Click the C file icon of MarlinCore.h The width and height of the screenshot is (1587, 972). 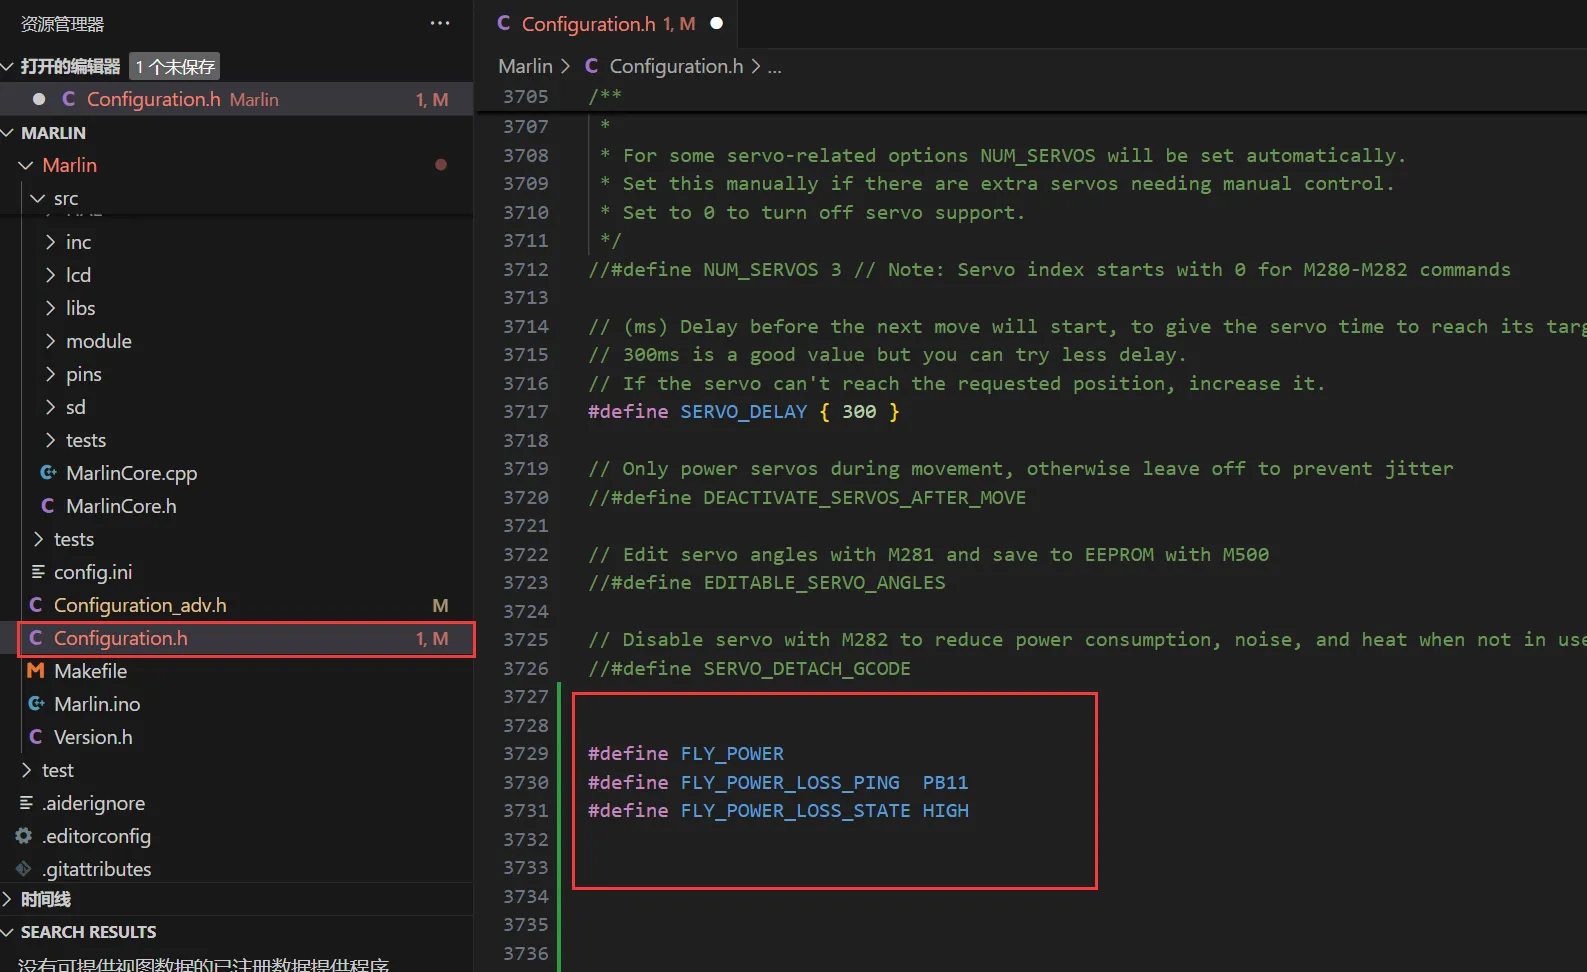click(x=48, y=507)
